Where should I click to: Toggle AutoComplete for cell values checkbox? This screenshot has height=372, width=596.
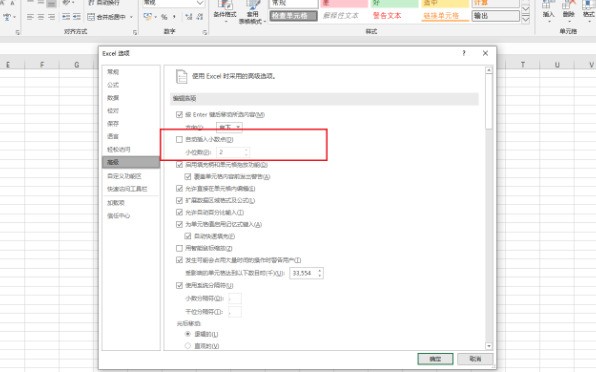pyautogui.click(x=179, y=224)
